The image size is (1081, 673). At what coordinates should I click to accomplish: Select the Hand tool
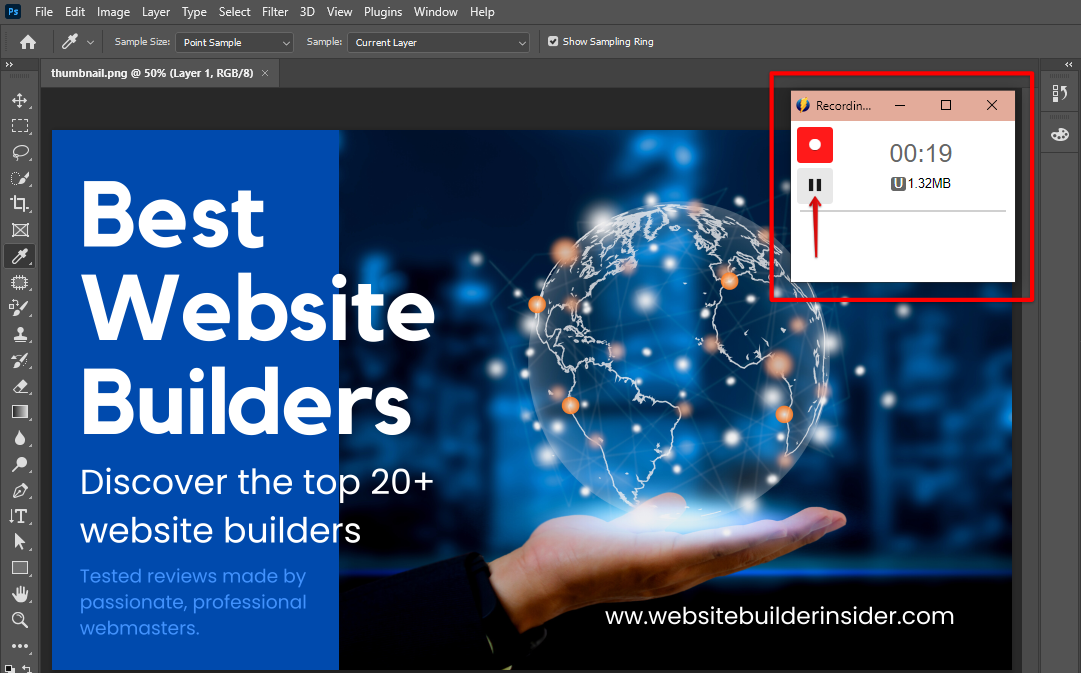[x=20, y=594]
